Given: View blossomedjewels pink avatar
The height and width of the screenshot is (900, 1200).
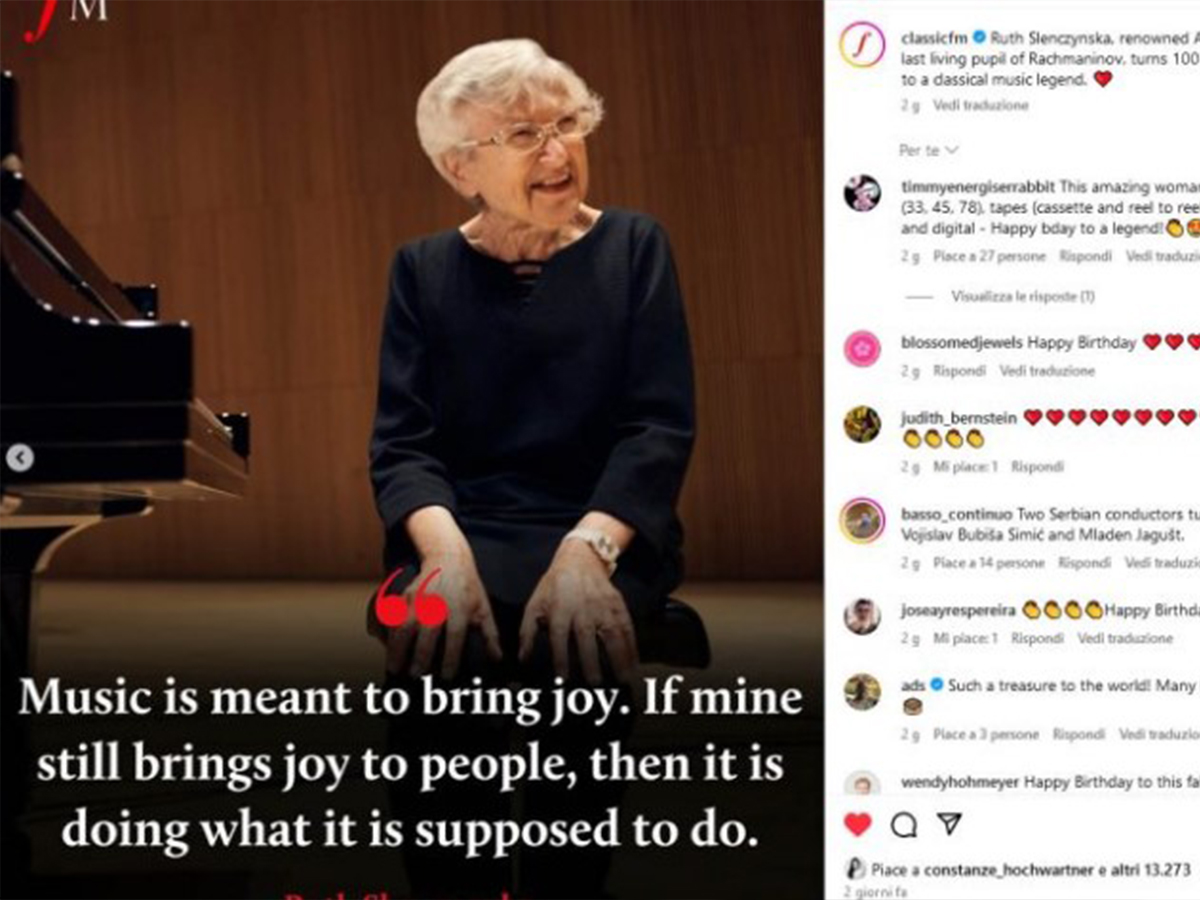Looking at the screenshot, I should 862,349.
